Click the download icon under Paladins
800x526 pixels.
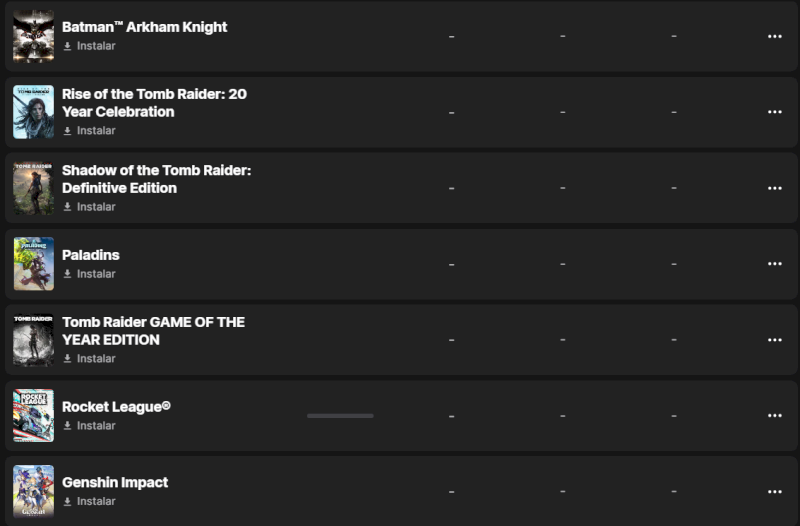pos(68,274)
